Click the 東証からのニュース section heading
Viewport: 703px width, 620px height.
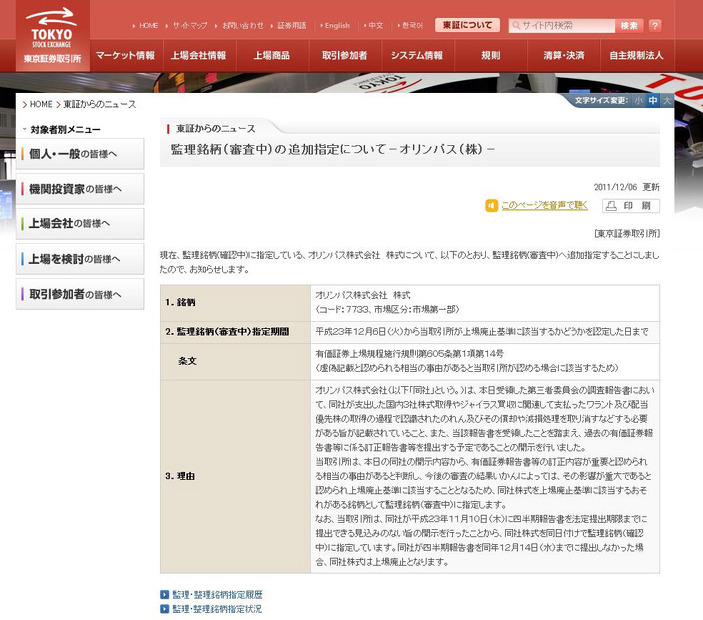click(x=216, y=129)
